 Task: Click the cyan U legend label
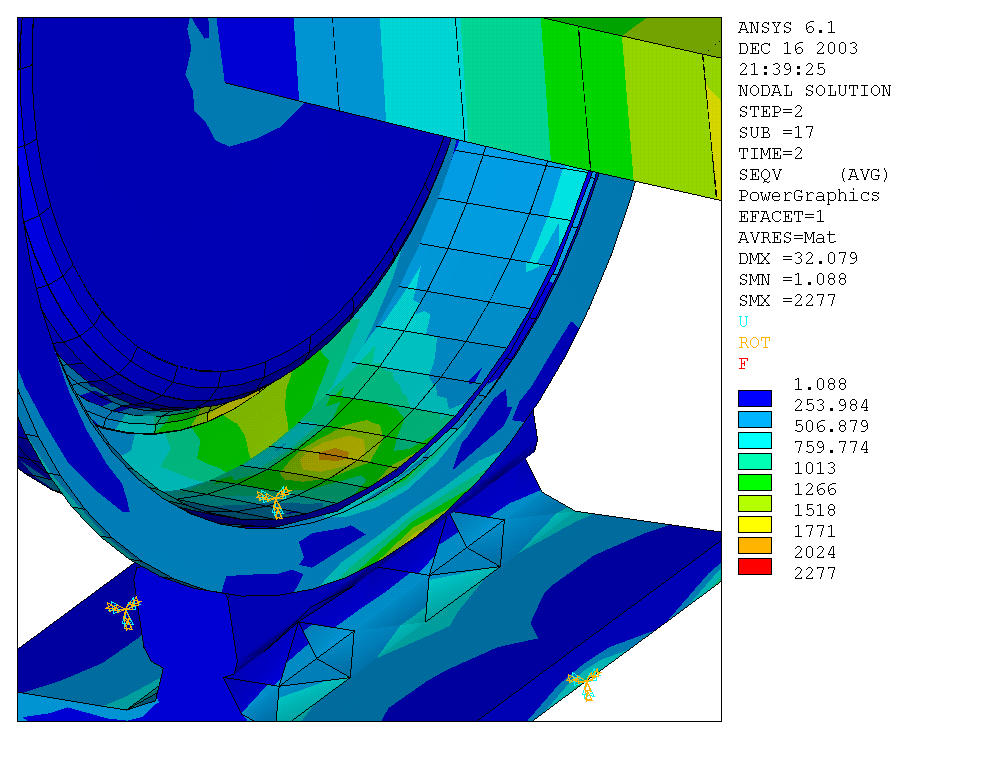743,322
